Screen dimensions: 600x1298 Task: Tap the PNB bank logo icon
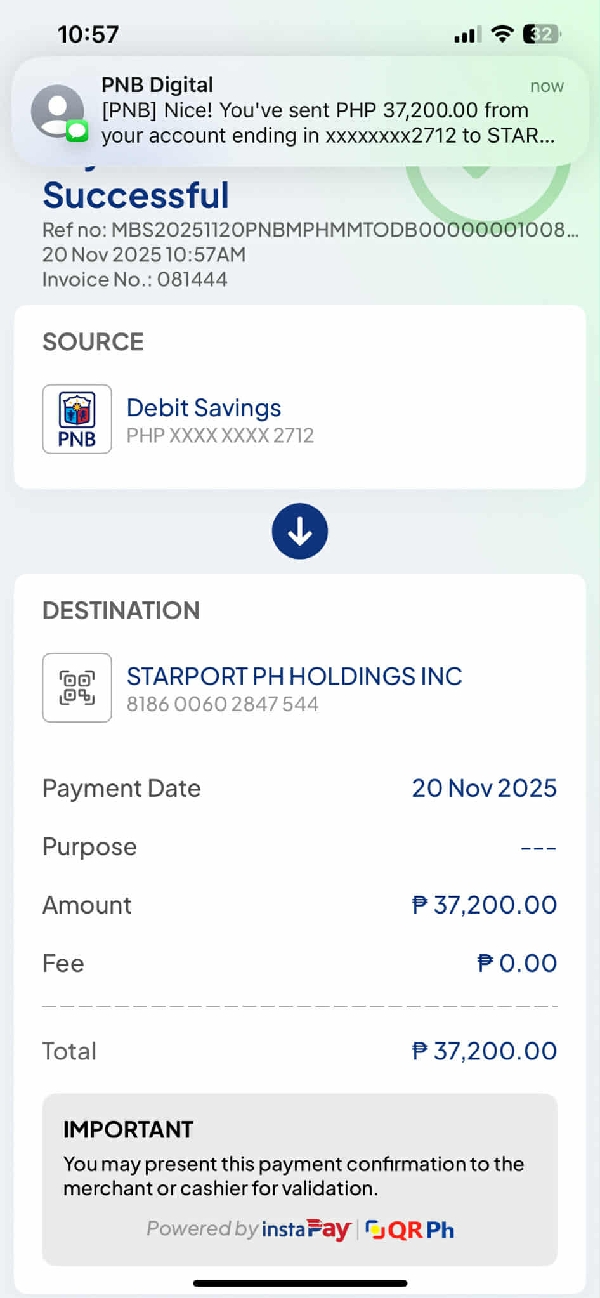[77, 419]
